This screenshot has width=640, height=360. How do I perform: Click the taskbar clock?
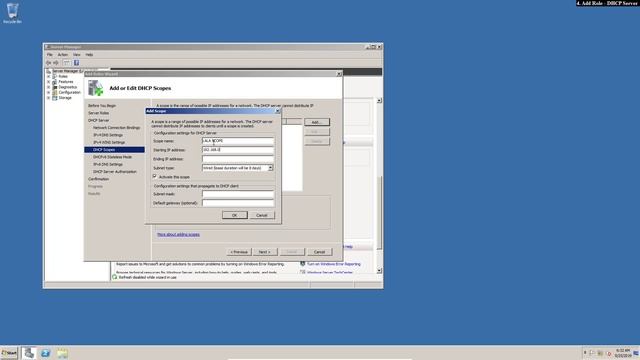(x=623, y=353)
